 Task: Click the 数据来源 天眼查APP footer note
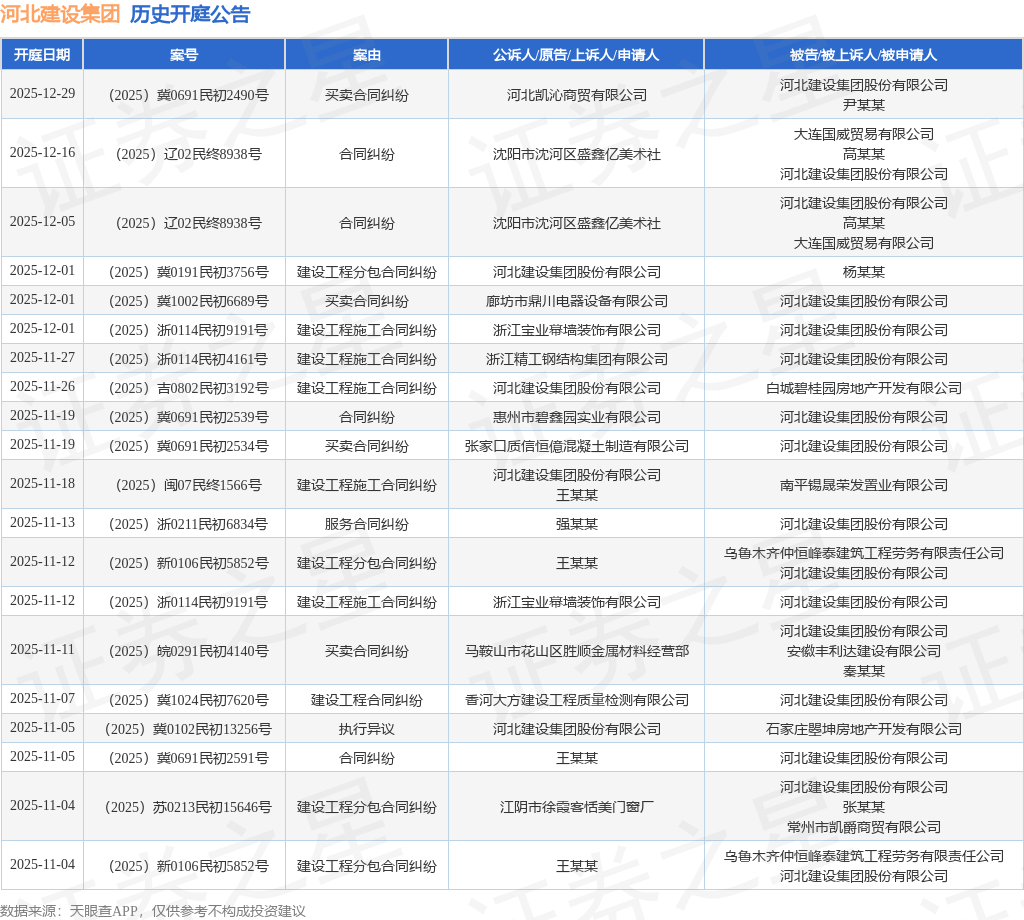(x=153, y=911)
